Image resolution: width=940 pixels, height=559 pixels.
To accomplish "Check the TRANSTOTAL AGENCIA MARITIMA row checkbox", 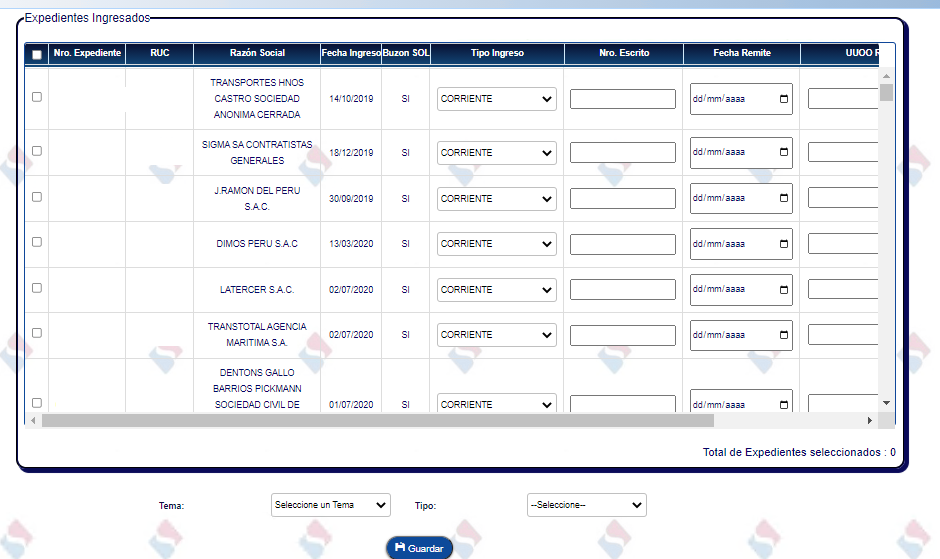I will point(37,333).
